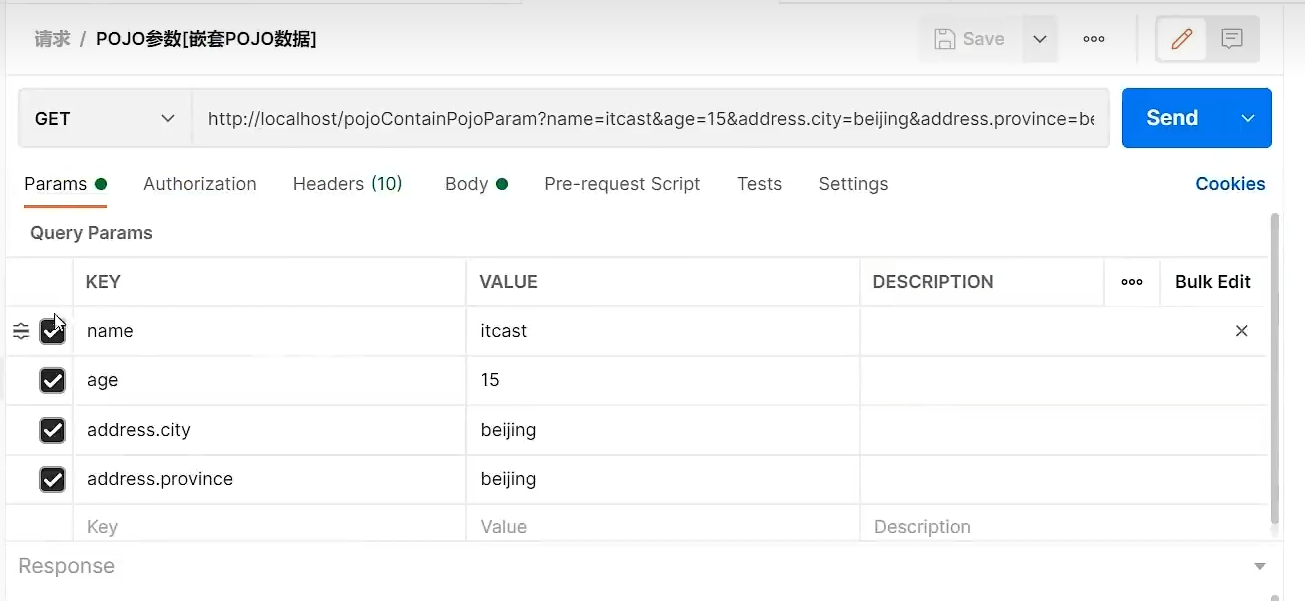1305x601 pixels.
Task: Switch to the Headers tab
Action: pos(347,184)
